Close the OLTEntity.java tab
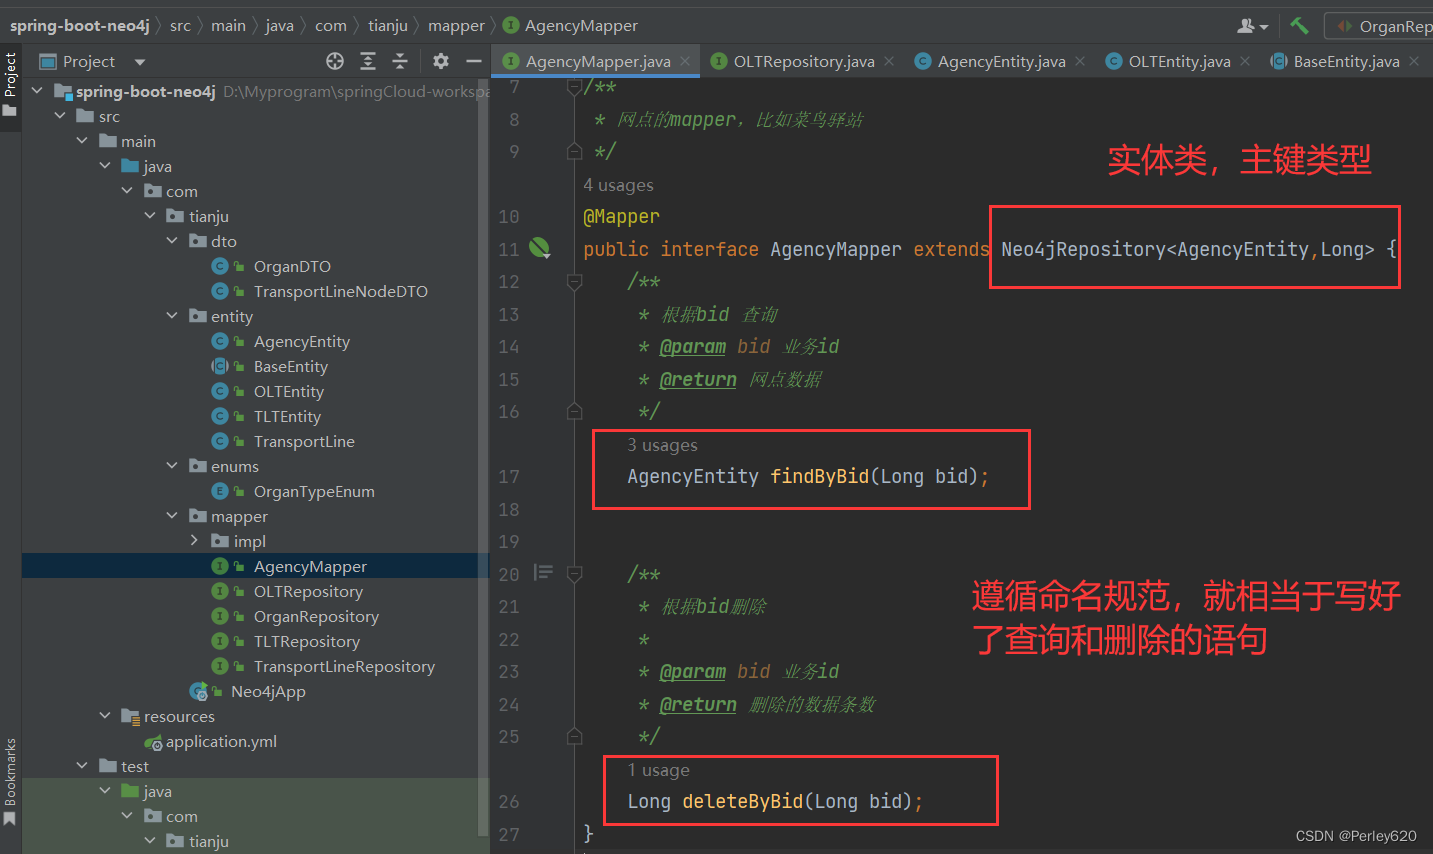Screen dimensions: 1433x854 pyautogui.click(x=1245, y=61)
